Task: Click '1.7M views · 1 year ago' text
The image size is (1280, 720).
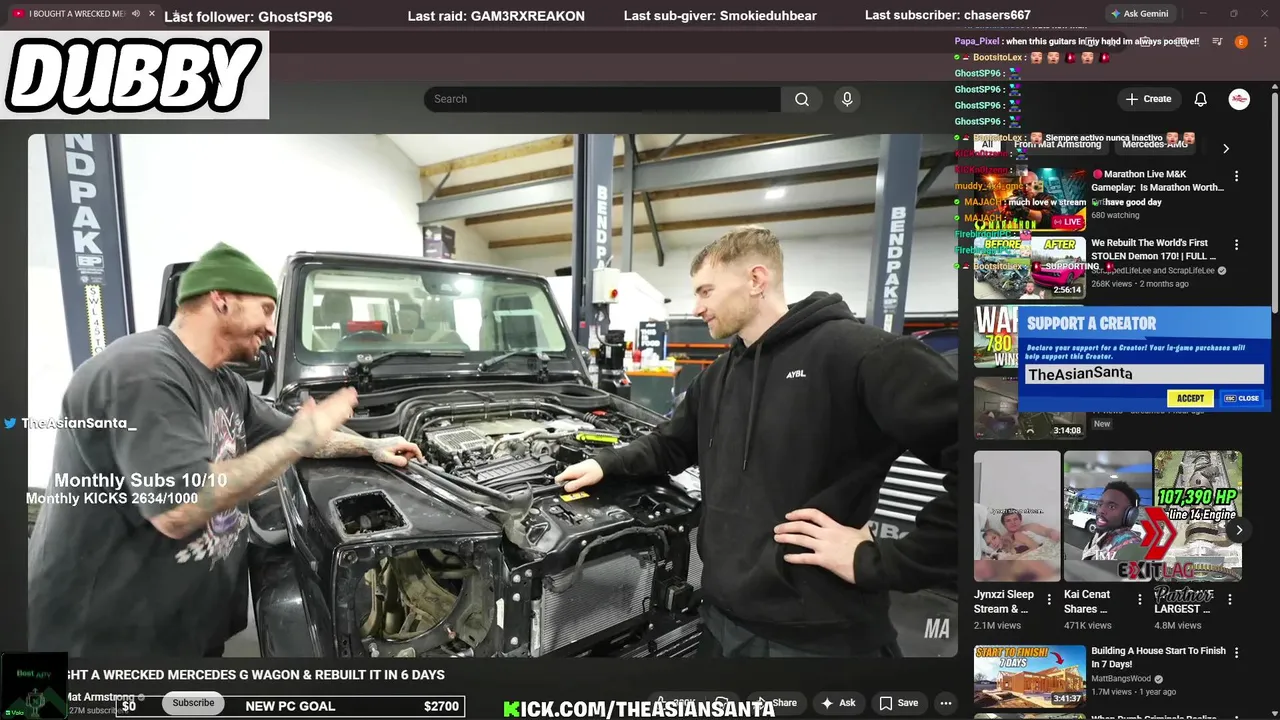Action: [x=1134, y=692]
